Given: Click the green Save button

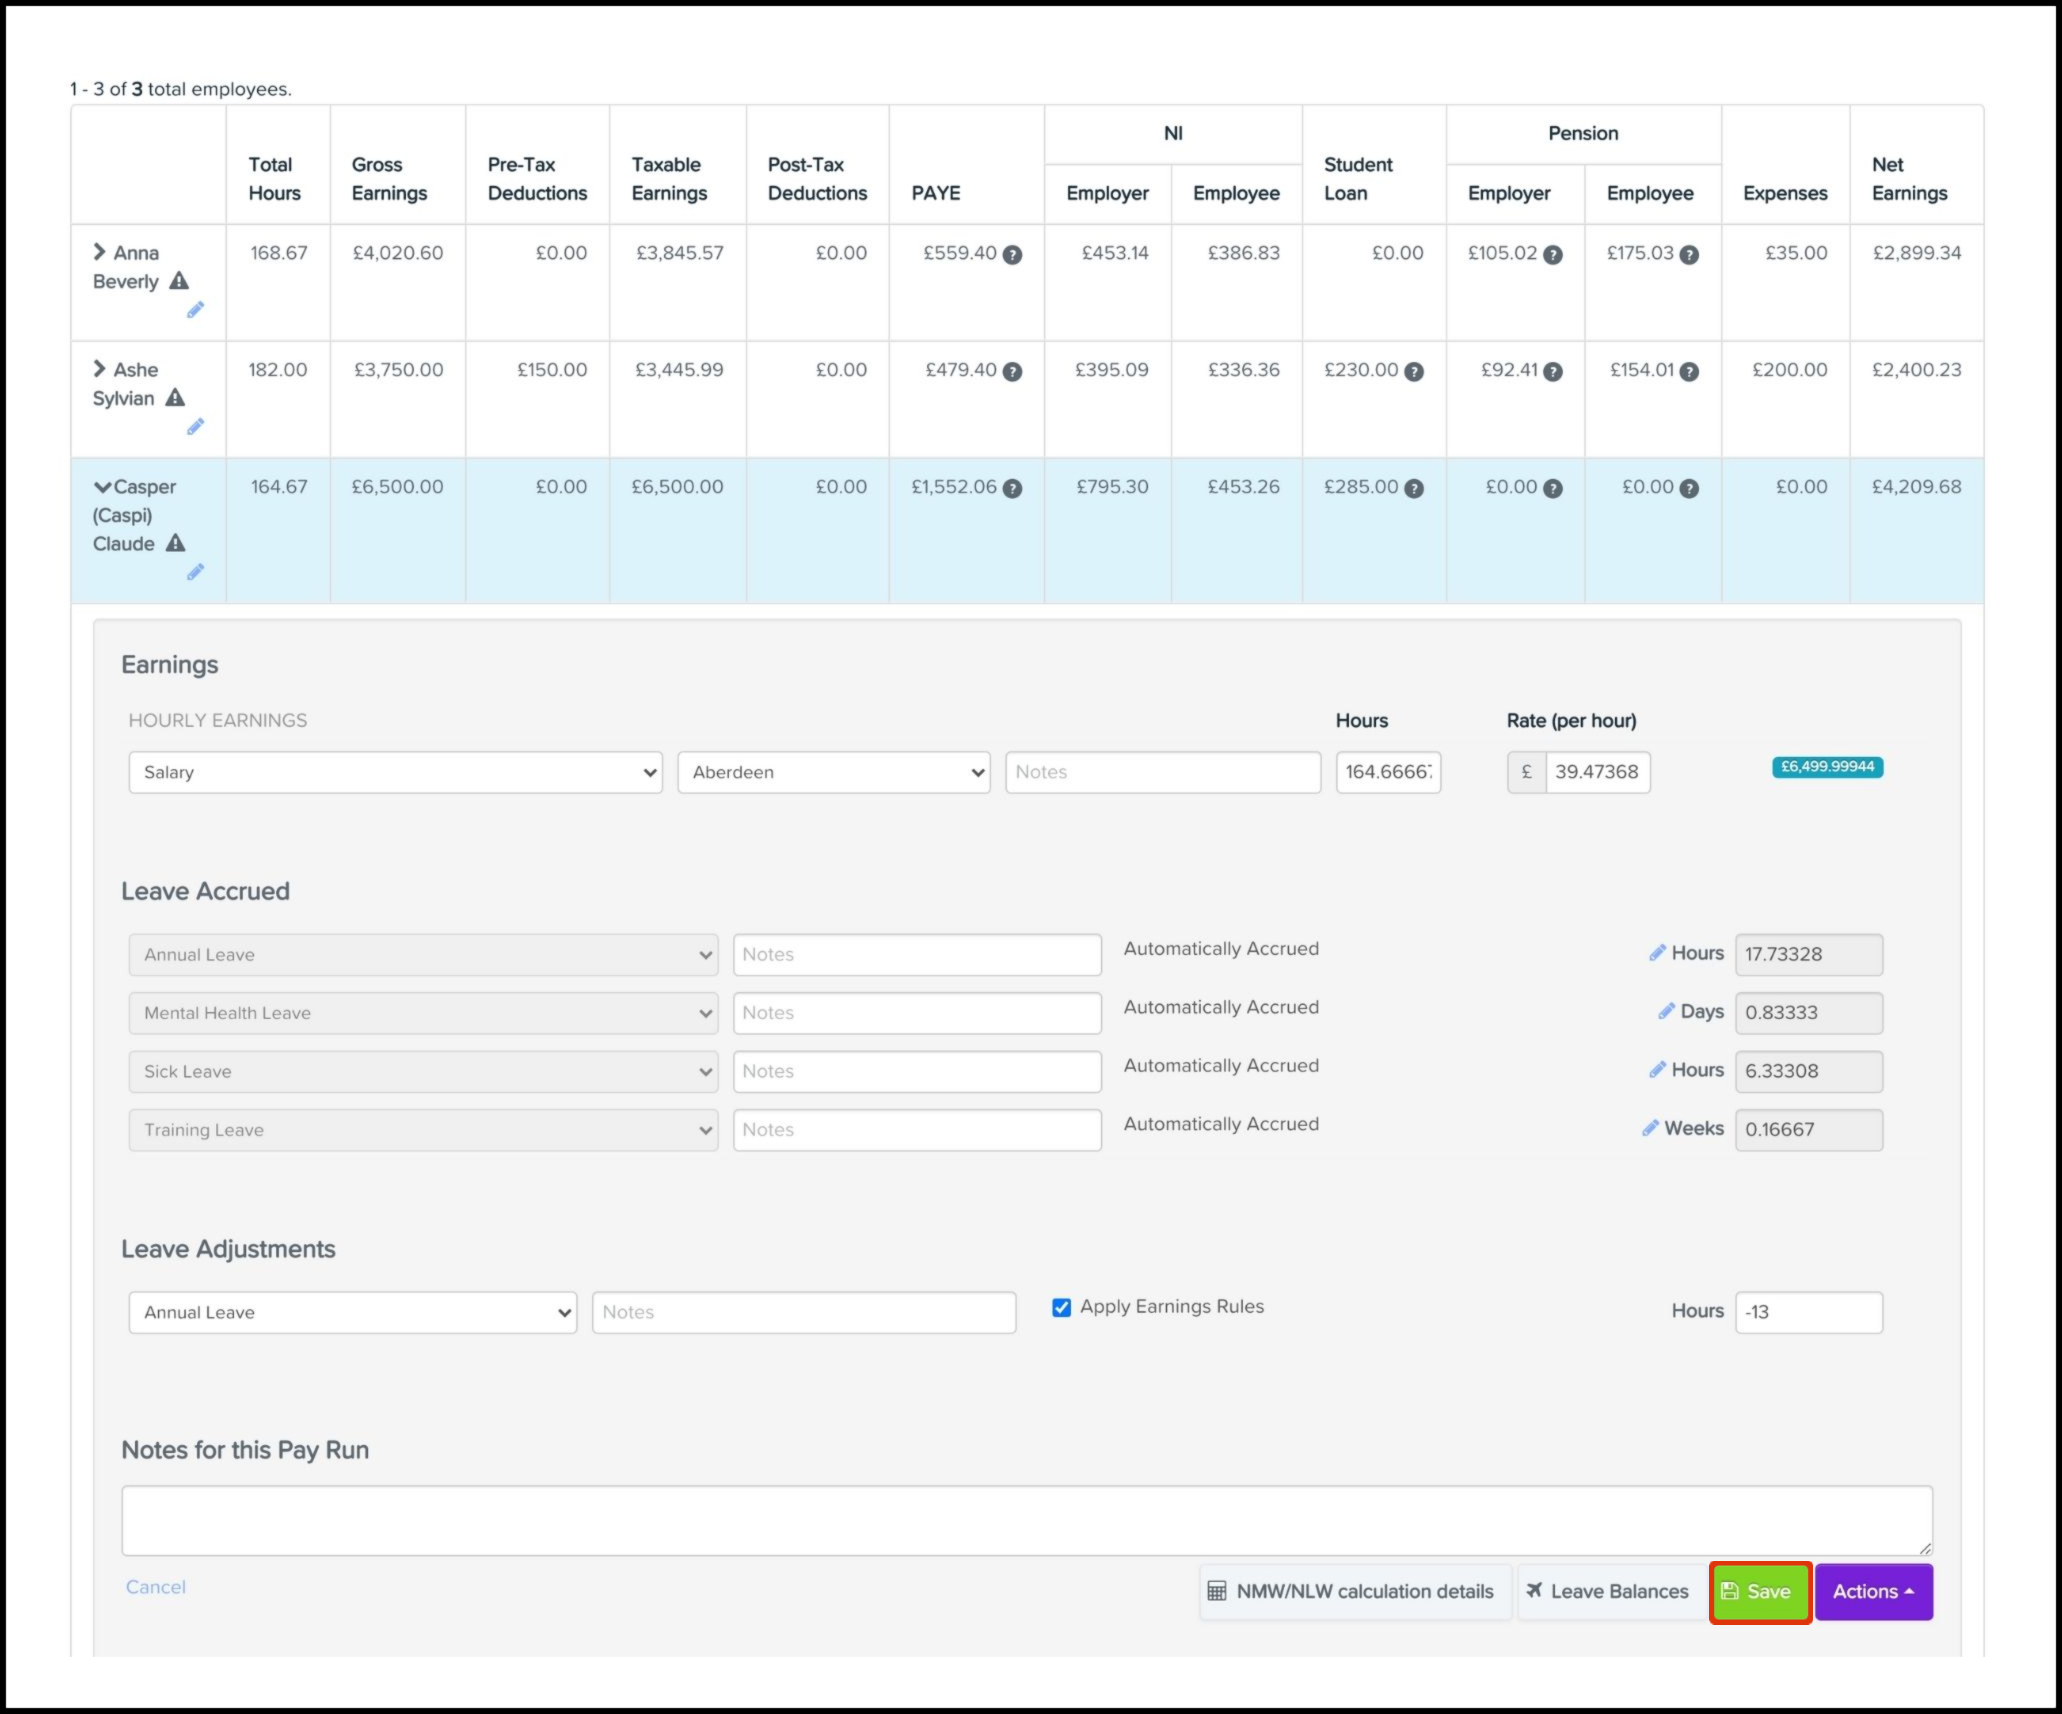Looking at the screenshot, I should [x=1759, y=1591].
